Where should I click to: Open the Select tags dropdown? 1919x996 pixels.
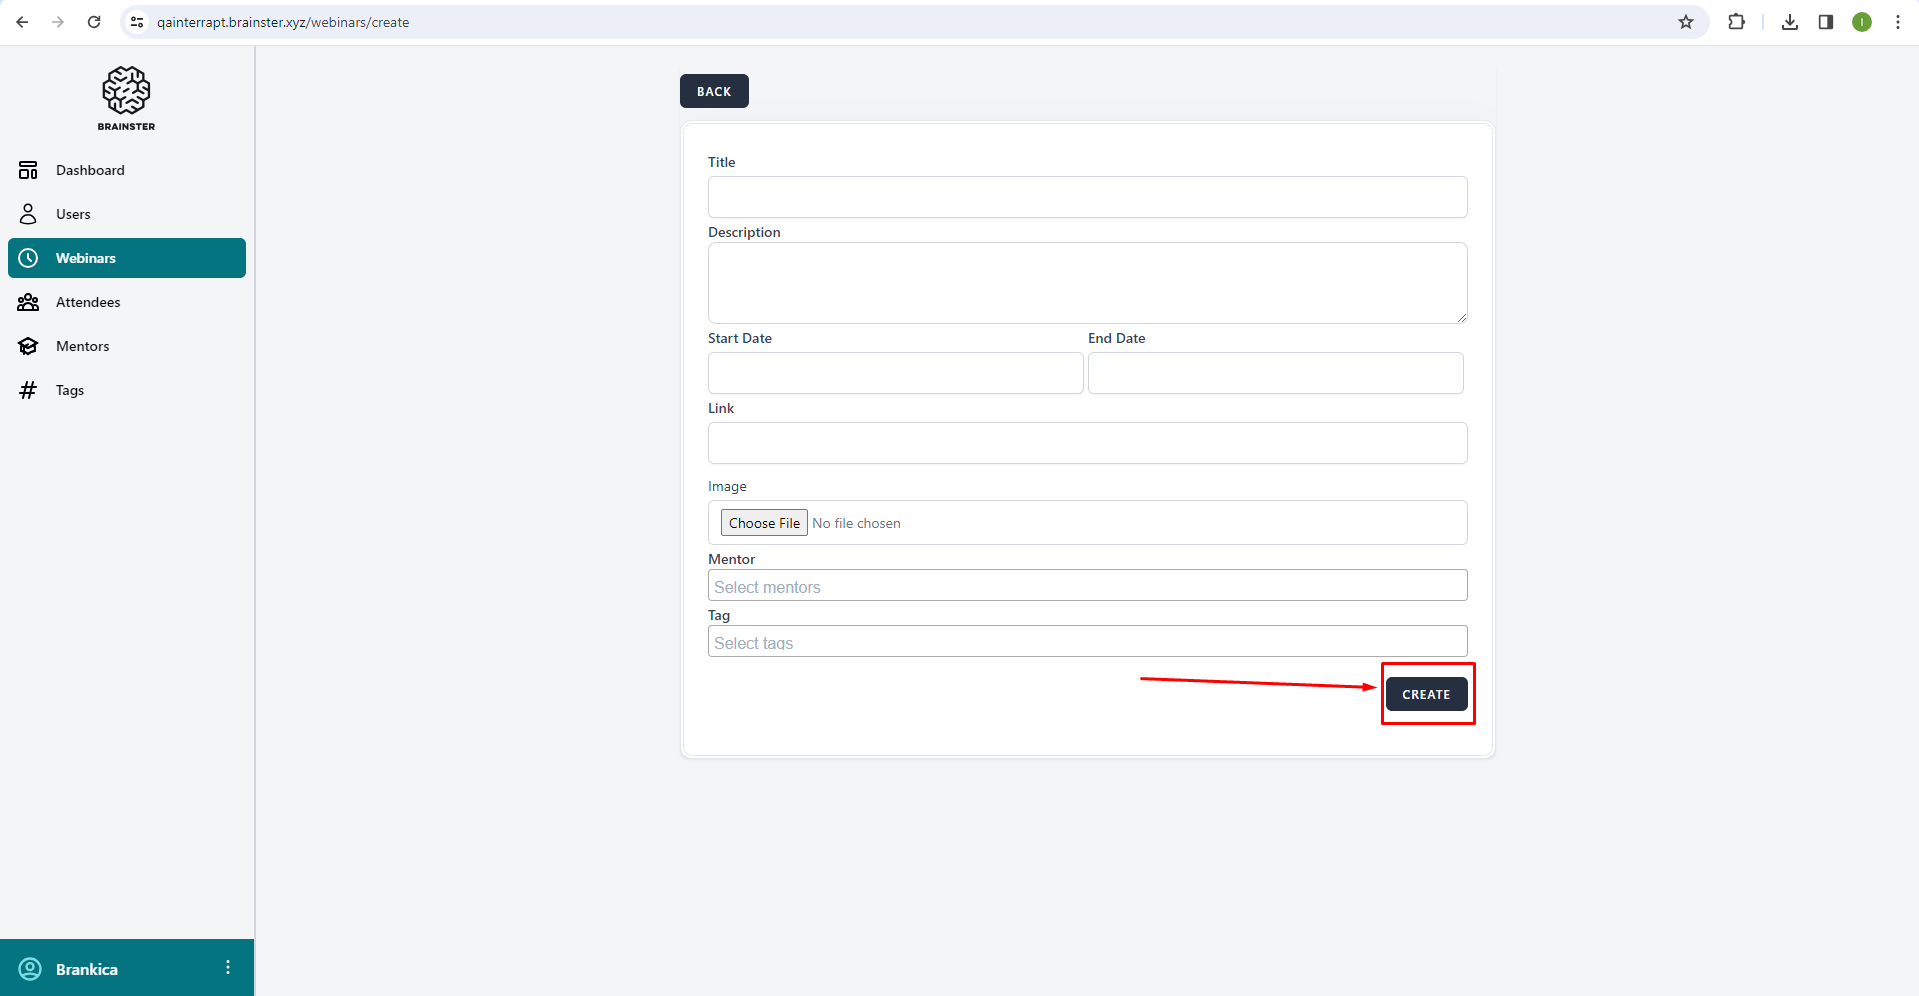coord(1087,642)
